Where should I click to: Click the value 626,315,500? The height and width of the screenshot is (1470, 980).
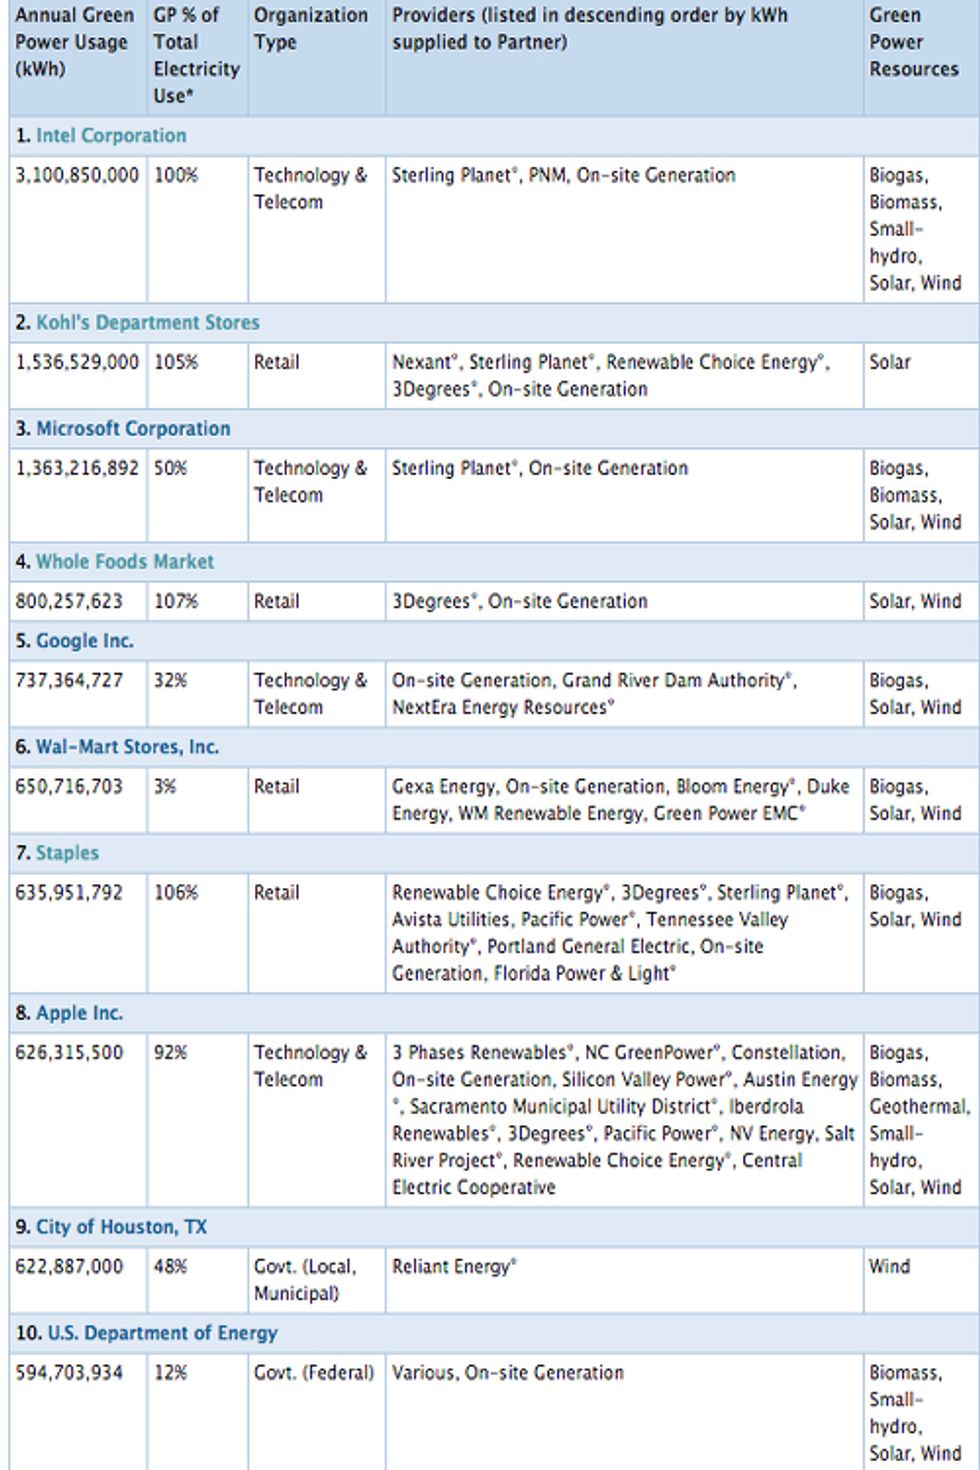(69, 1052)
